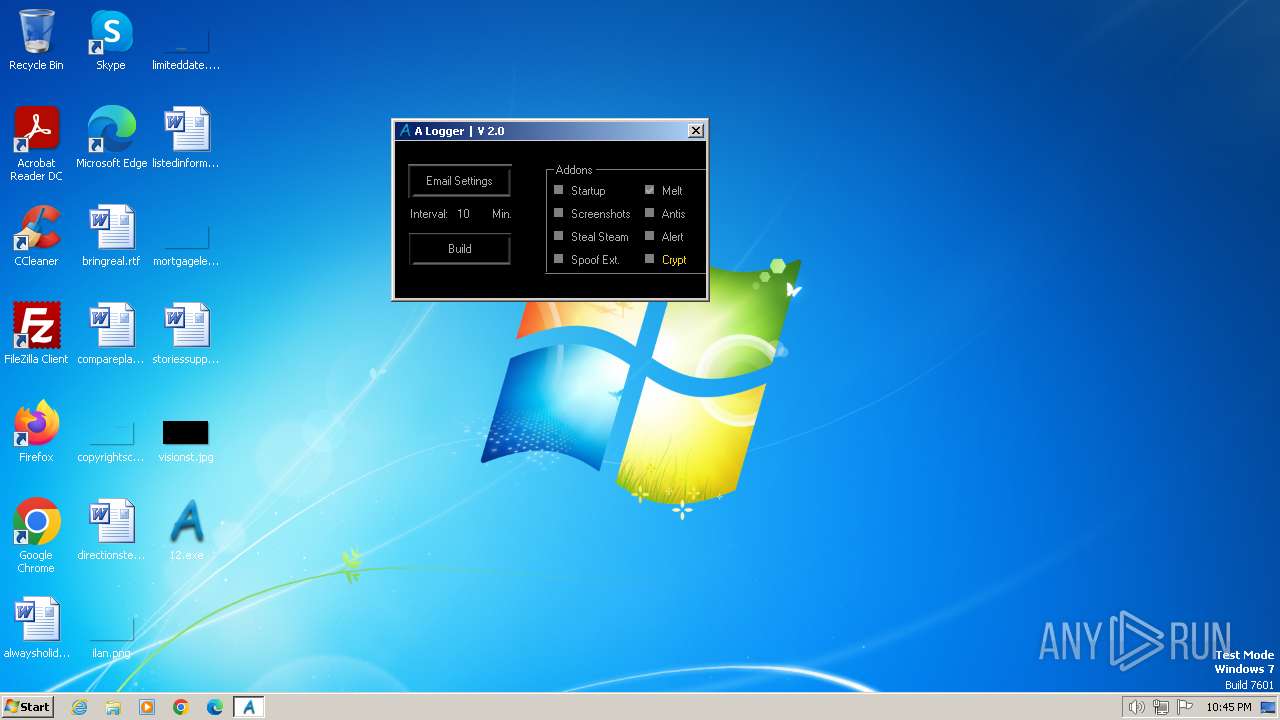Select the visionst.jpg image thumbnail
Image resolution: width=1280 pixels, height=720 pixels.
(x=186, y=432)
